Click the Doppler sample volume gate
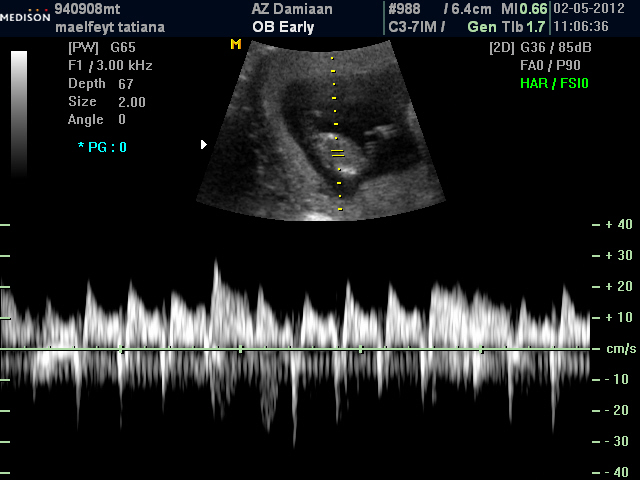 click(x=338, y=153)
